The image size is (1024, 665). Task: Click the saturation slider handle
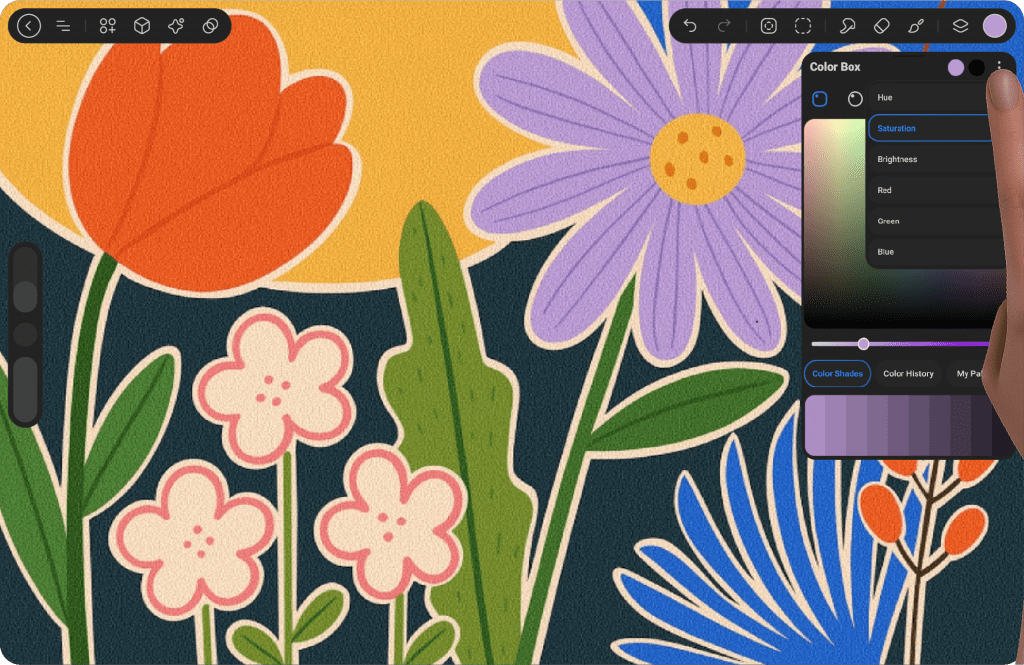[863, 343]
